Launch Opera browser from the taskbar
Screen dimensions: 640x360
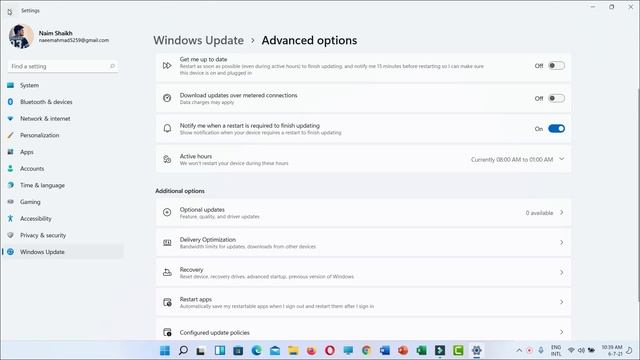(330, 350)
